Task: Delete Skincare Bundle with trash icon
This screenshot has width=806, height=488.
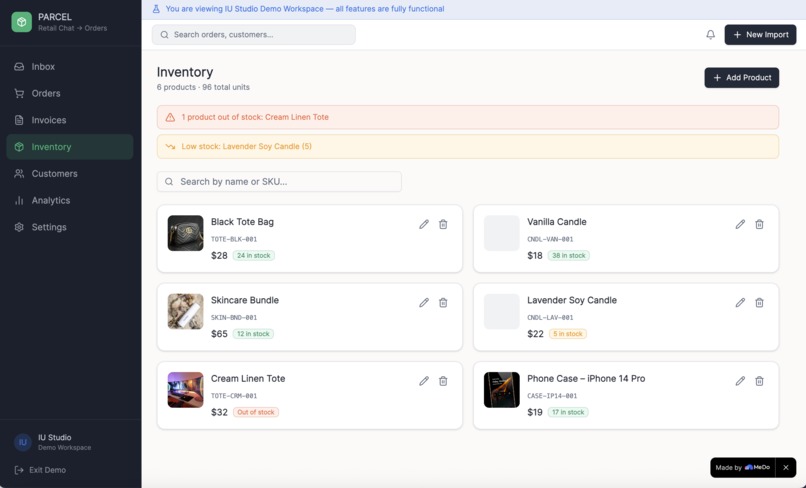Action: (443, 302)
